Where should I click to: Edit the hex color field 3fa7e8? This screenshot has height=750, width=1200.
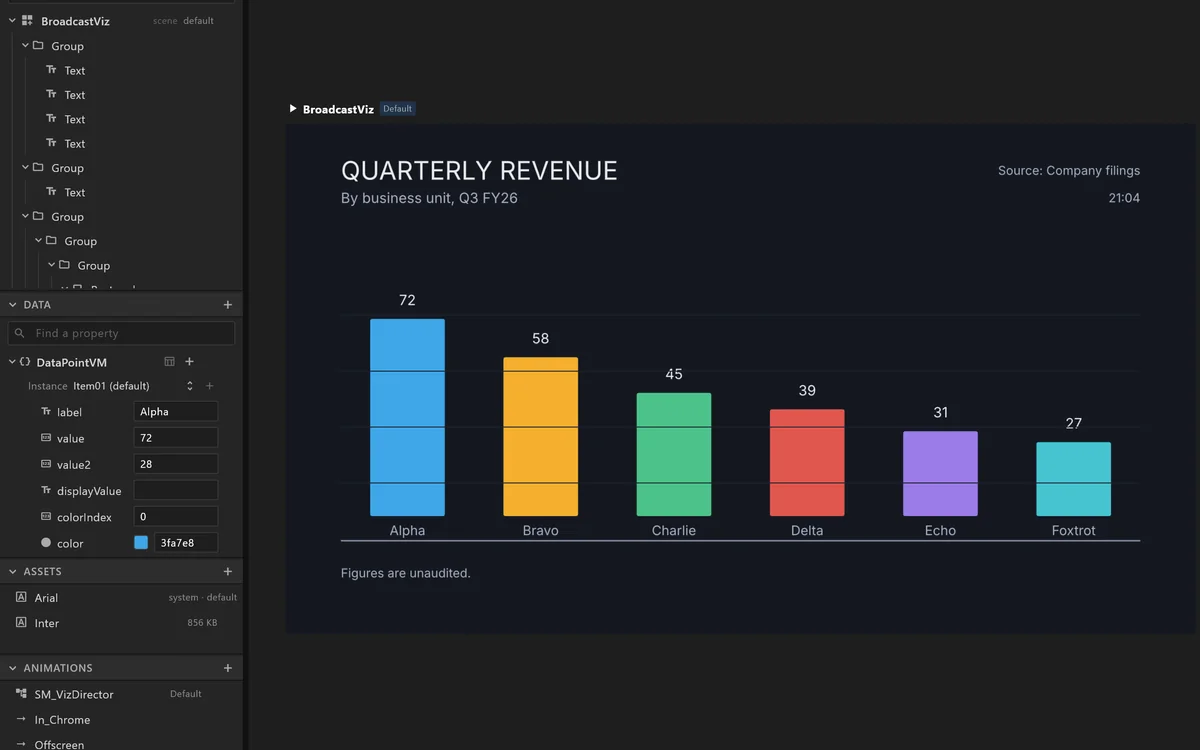pos(186,543)
